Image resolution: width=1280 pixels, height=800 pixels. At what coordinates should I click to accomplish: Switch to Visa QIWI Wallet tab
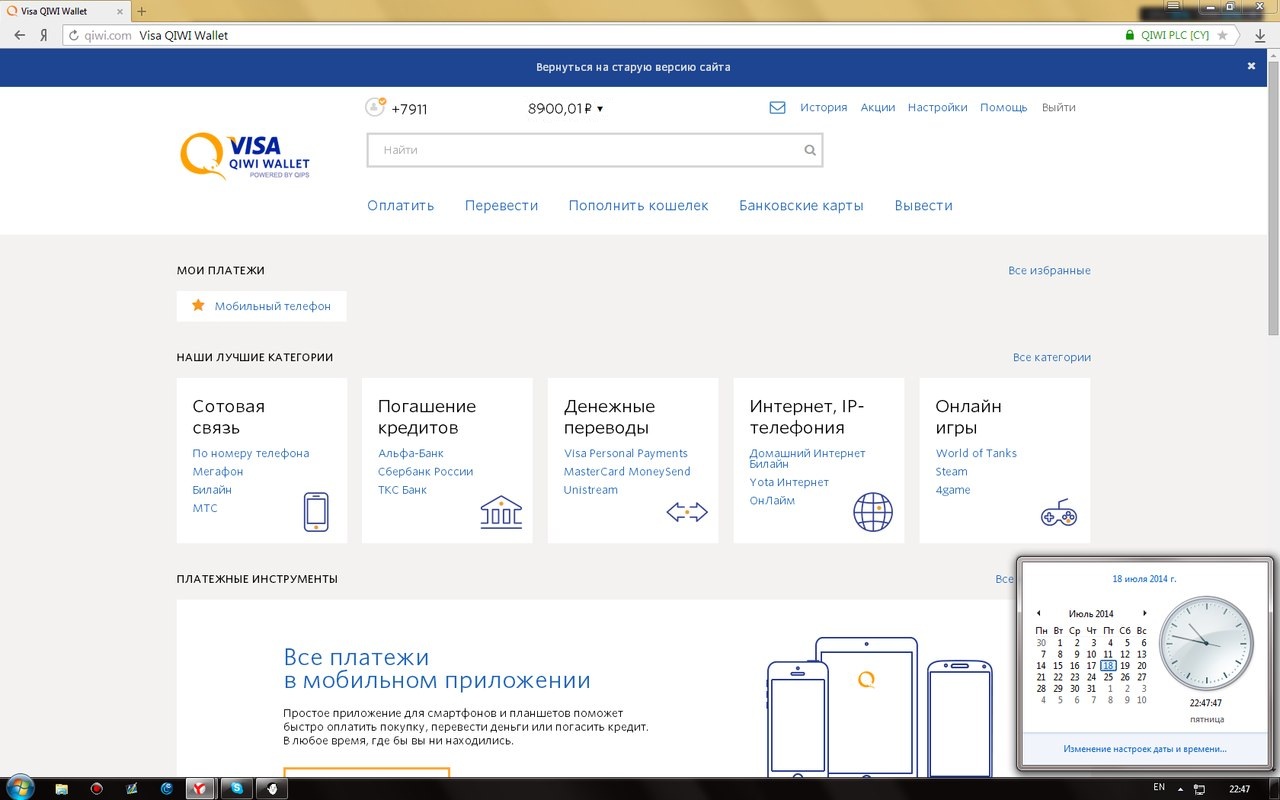66,11
